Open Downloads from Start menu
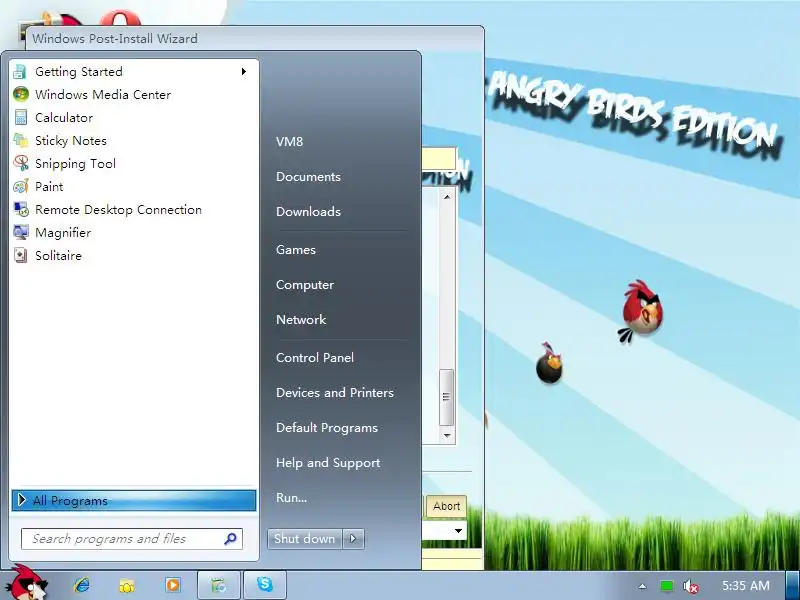The height and width of the screenshot is (600, 800). 308,211
